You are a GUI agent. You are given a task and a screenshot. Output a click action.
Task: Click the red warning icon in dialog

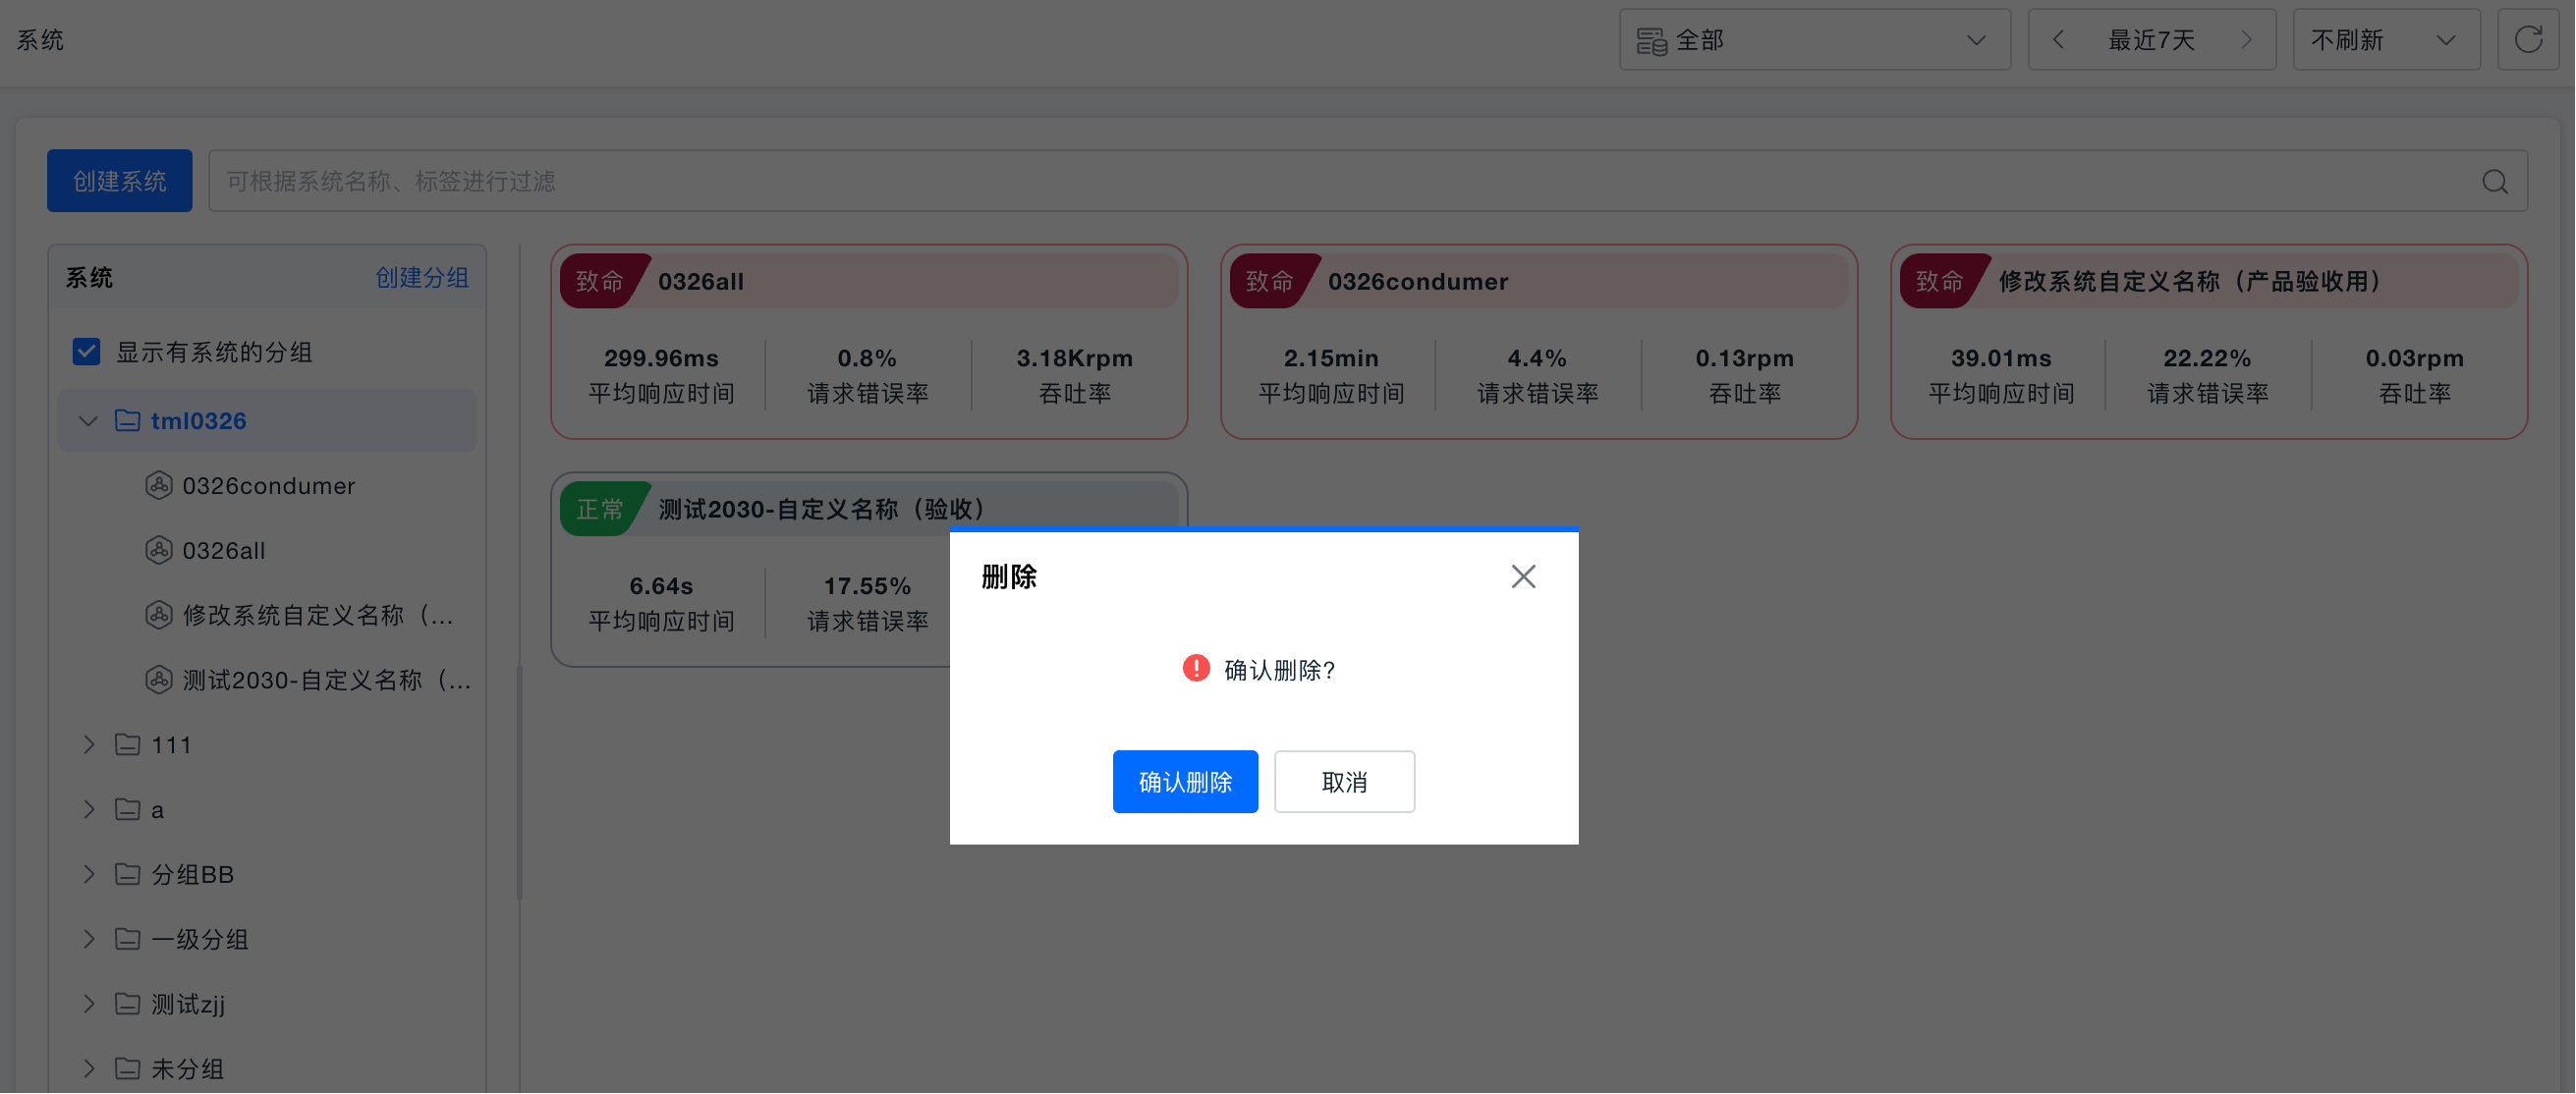tap(1196, 668)
